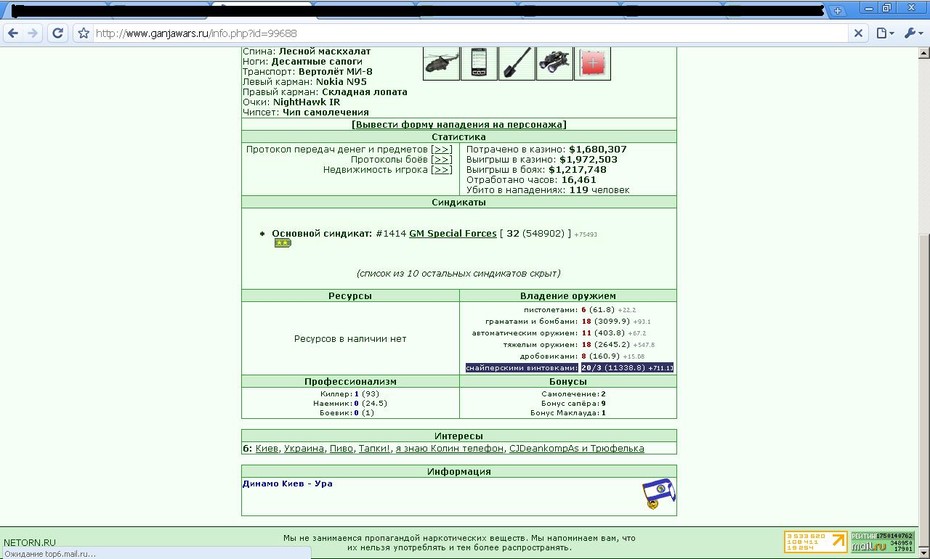Click the blue-white flag image
930x559 pixels.
click(658, 494)
